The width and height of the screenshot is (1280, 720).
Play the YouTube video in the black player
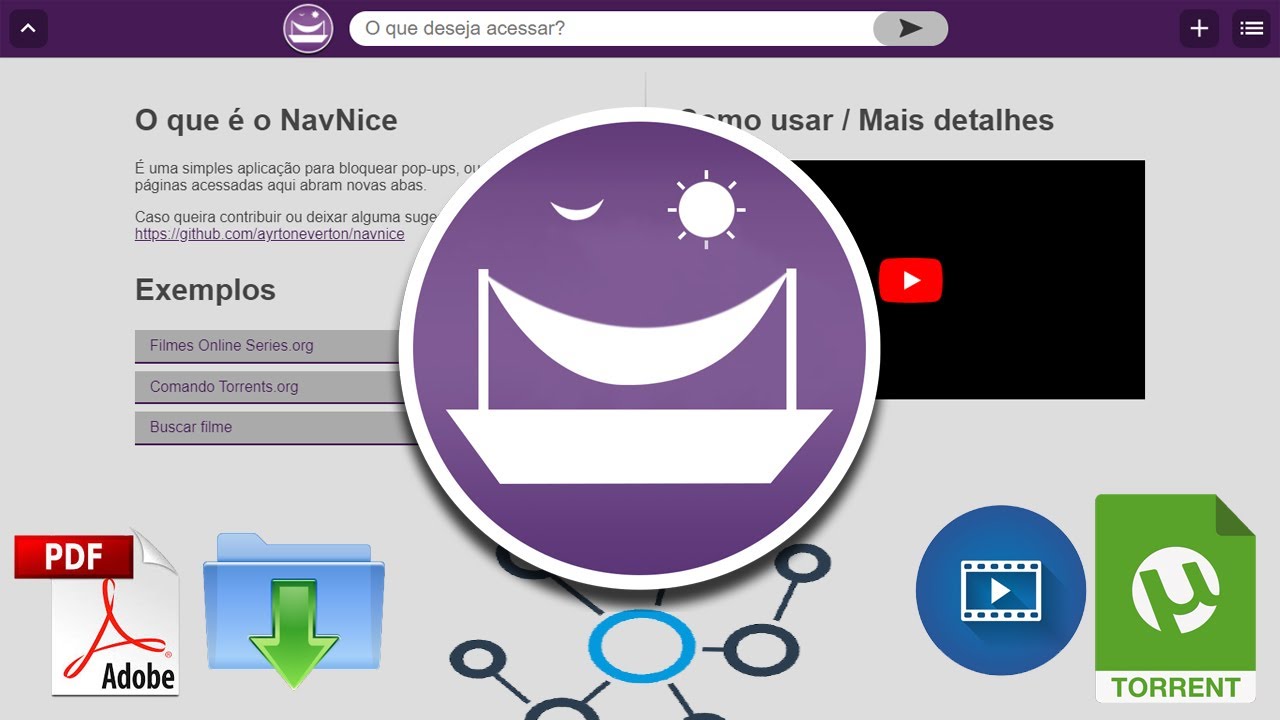click(x=911, y=280)
